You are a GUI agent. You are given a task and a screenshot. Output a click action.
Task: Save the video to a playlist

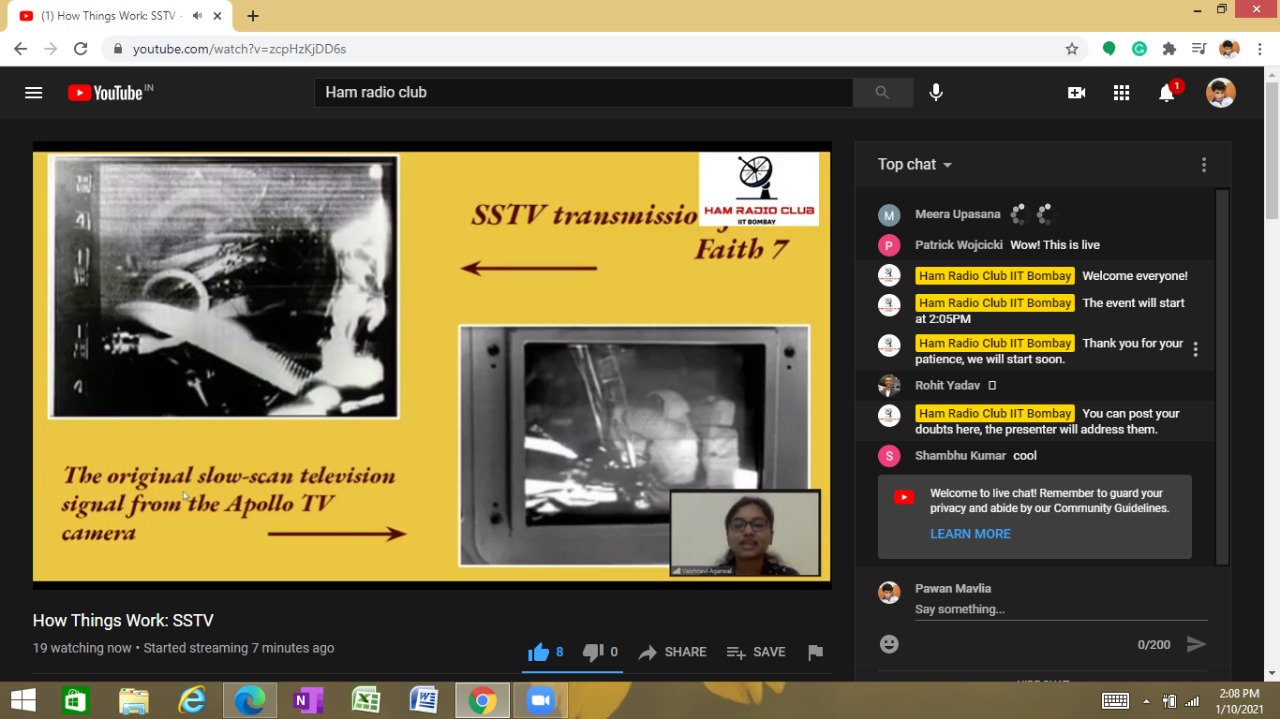click(756, 652)
